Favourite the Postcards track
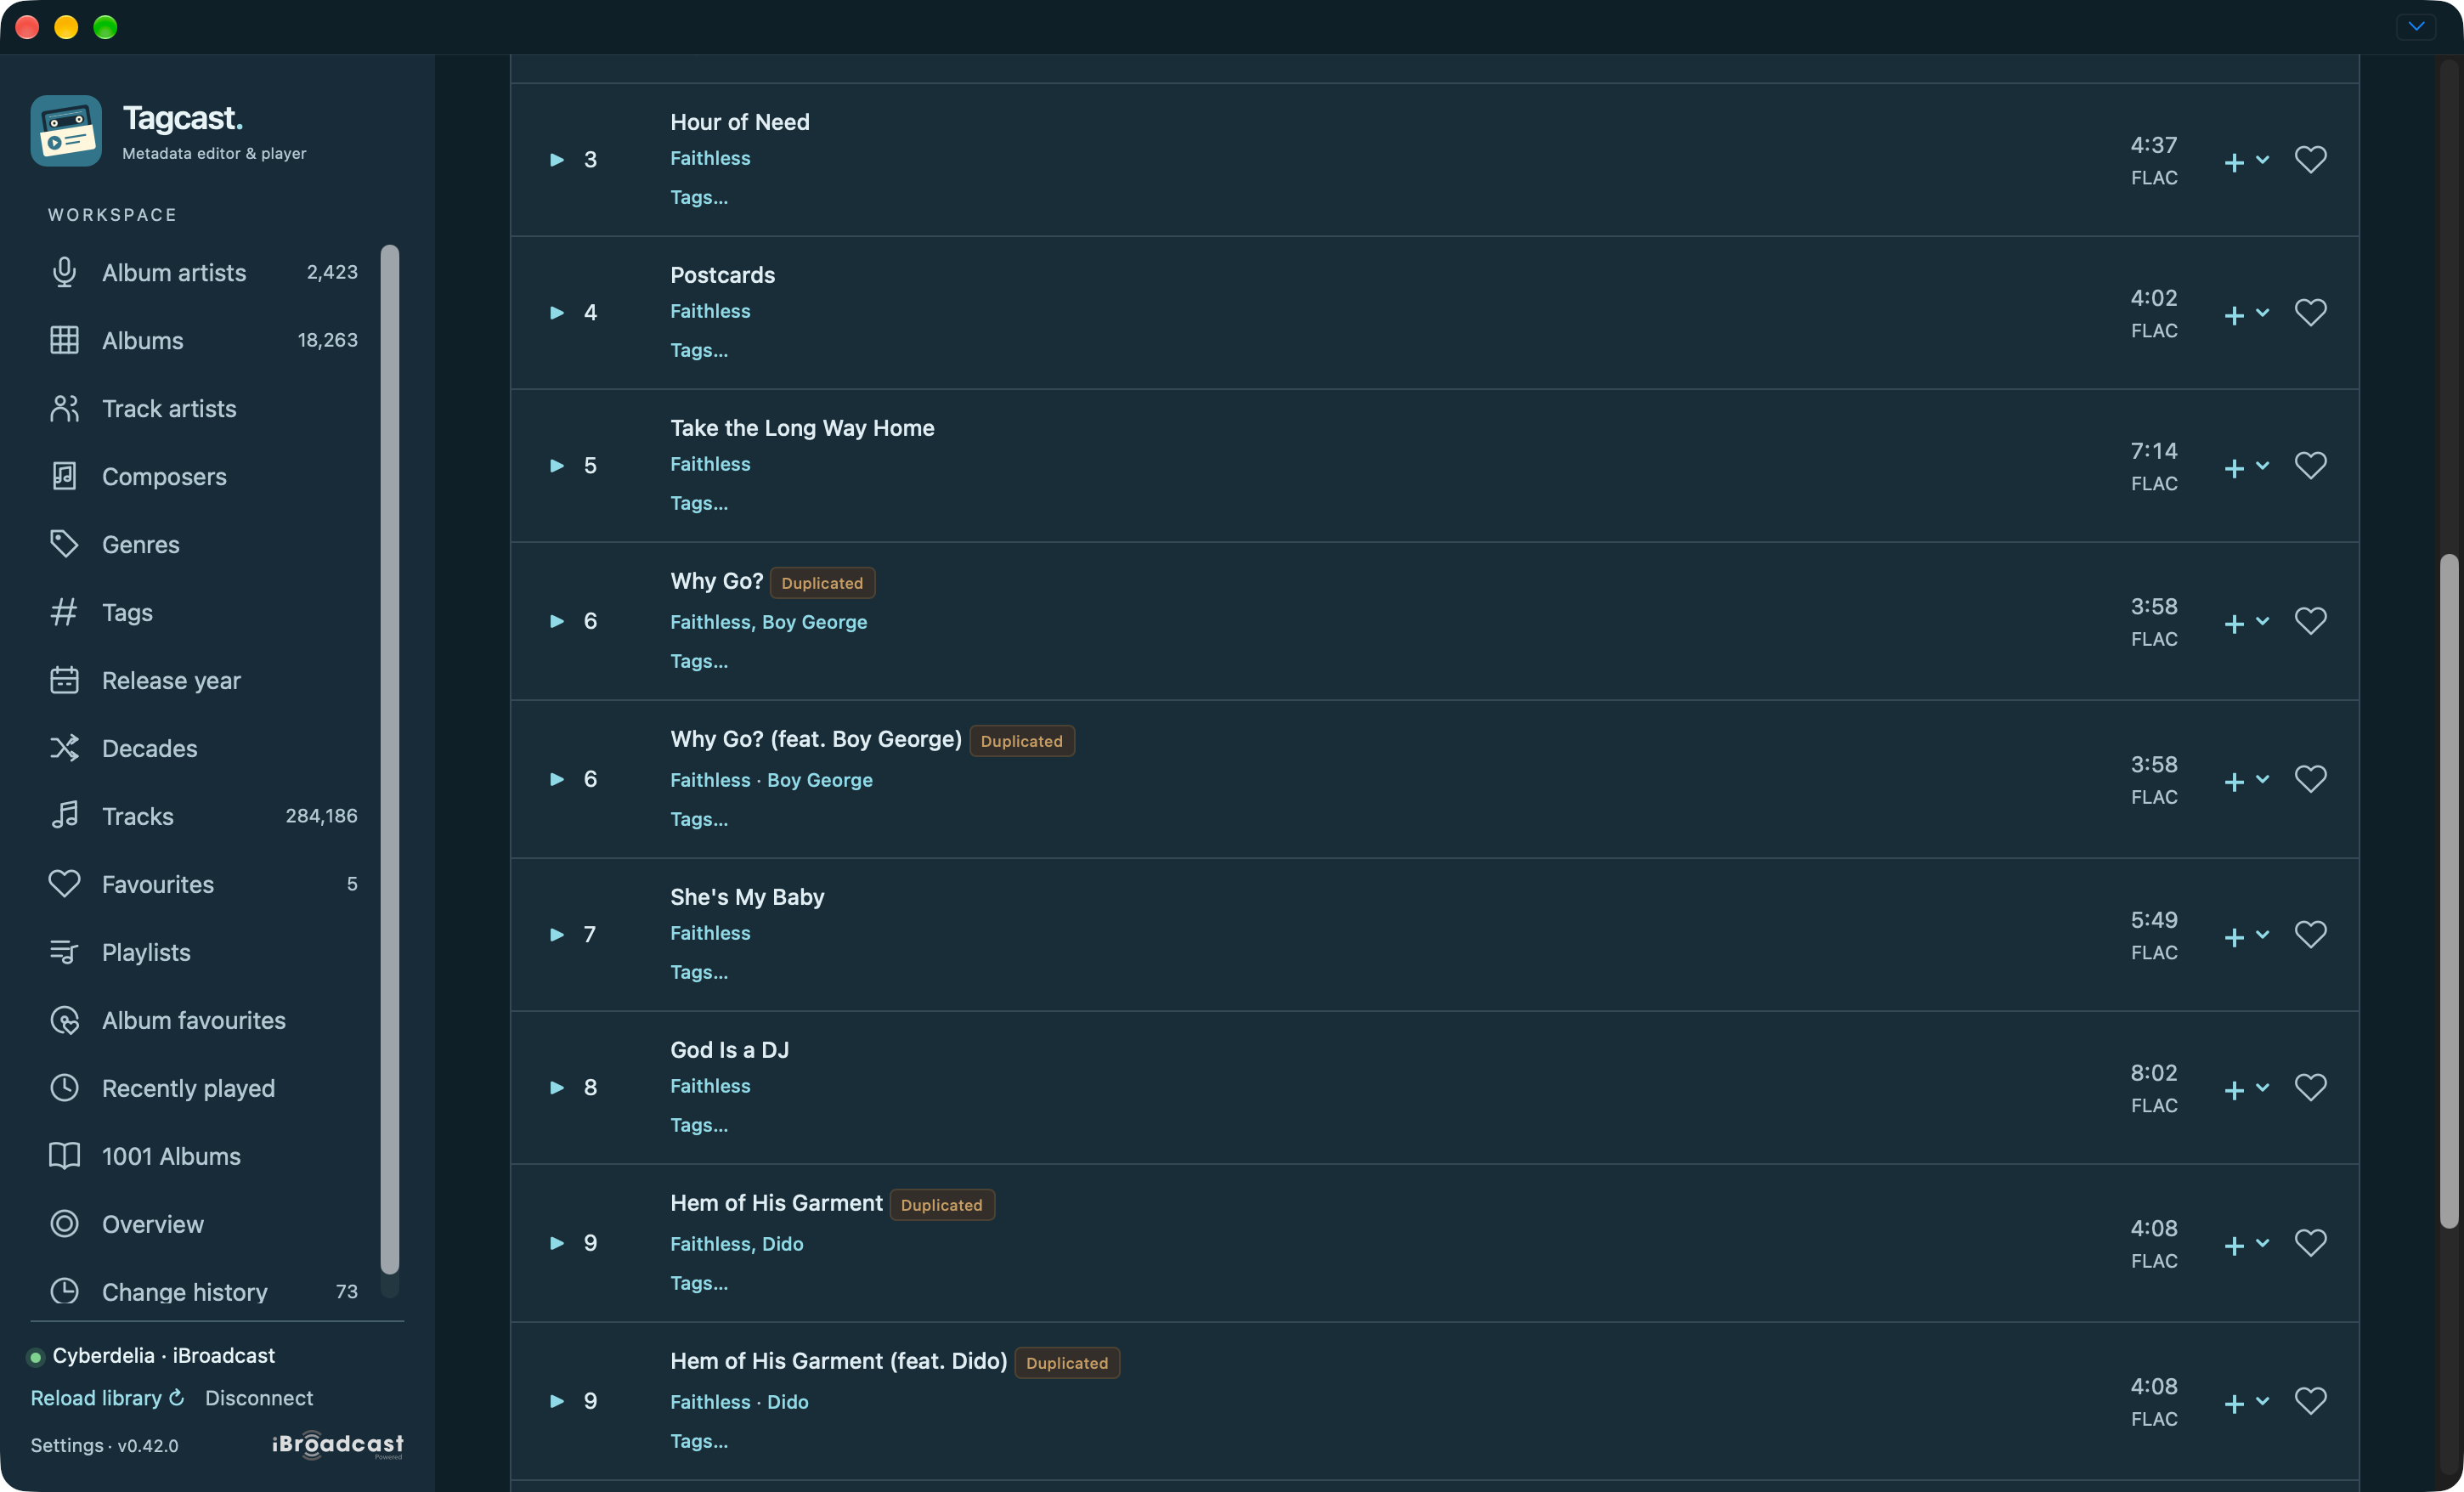The image size is (2464, 1492). 2310,313
